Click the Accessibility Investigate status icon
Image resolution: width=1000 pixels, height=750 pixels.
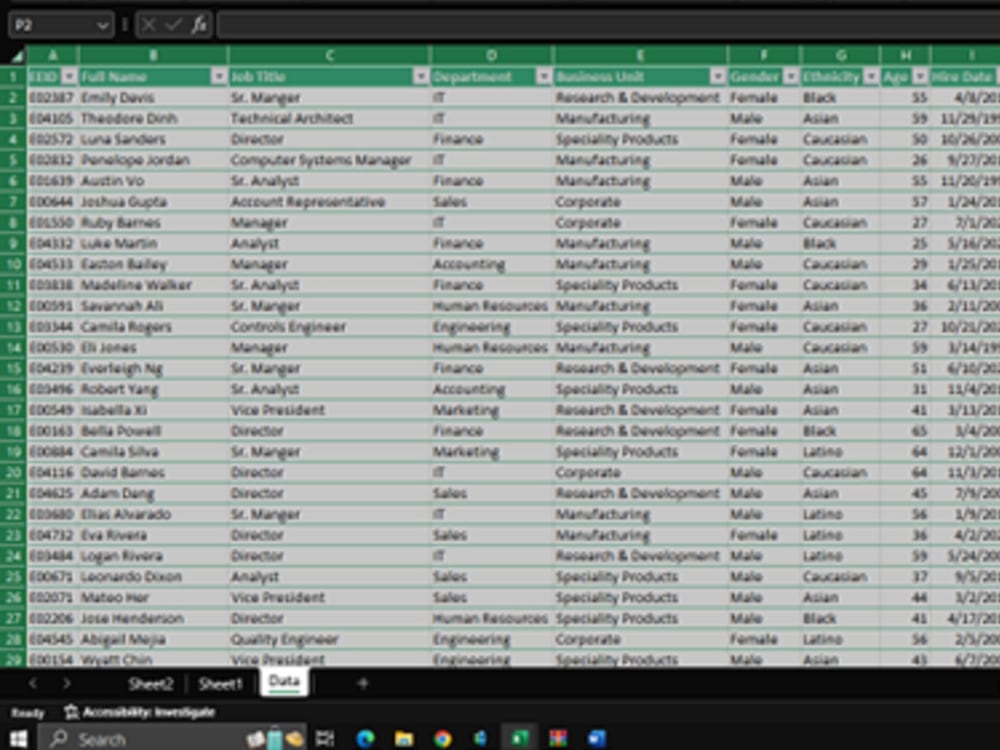71,712
